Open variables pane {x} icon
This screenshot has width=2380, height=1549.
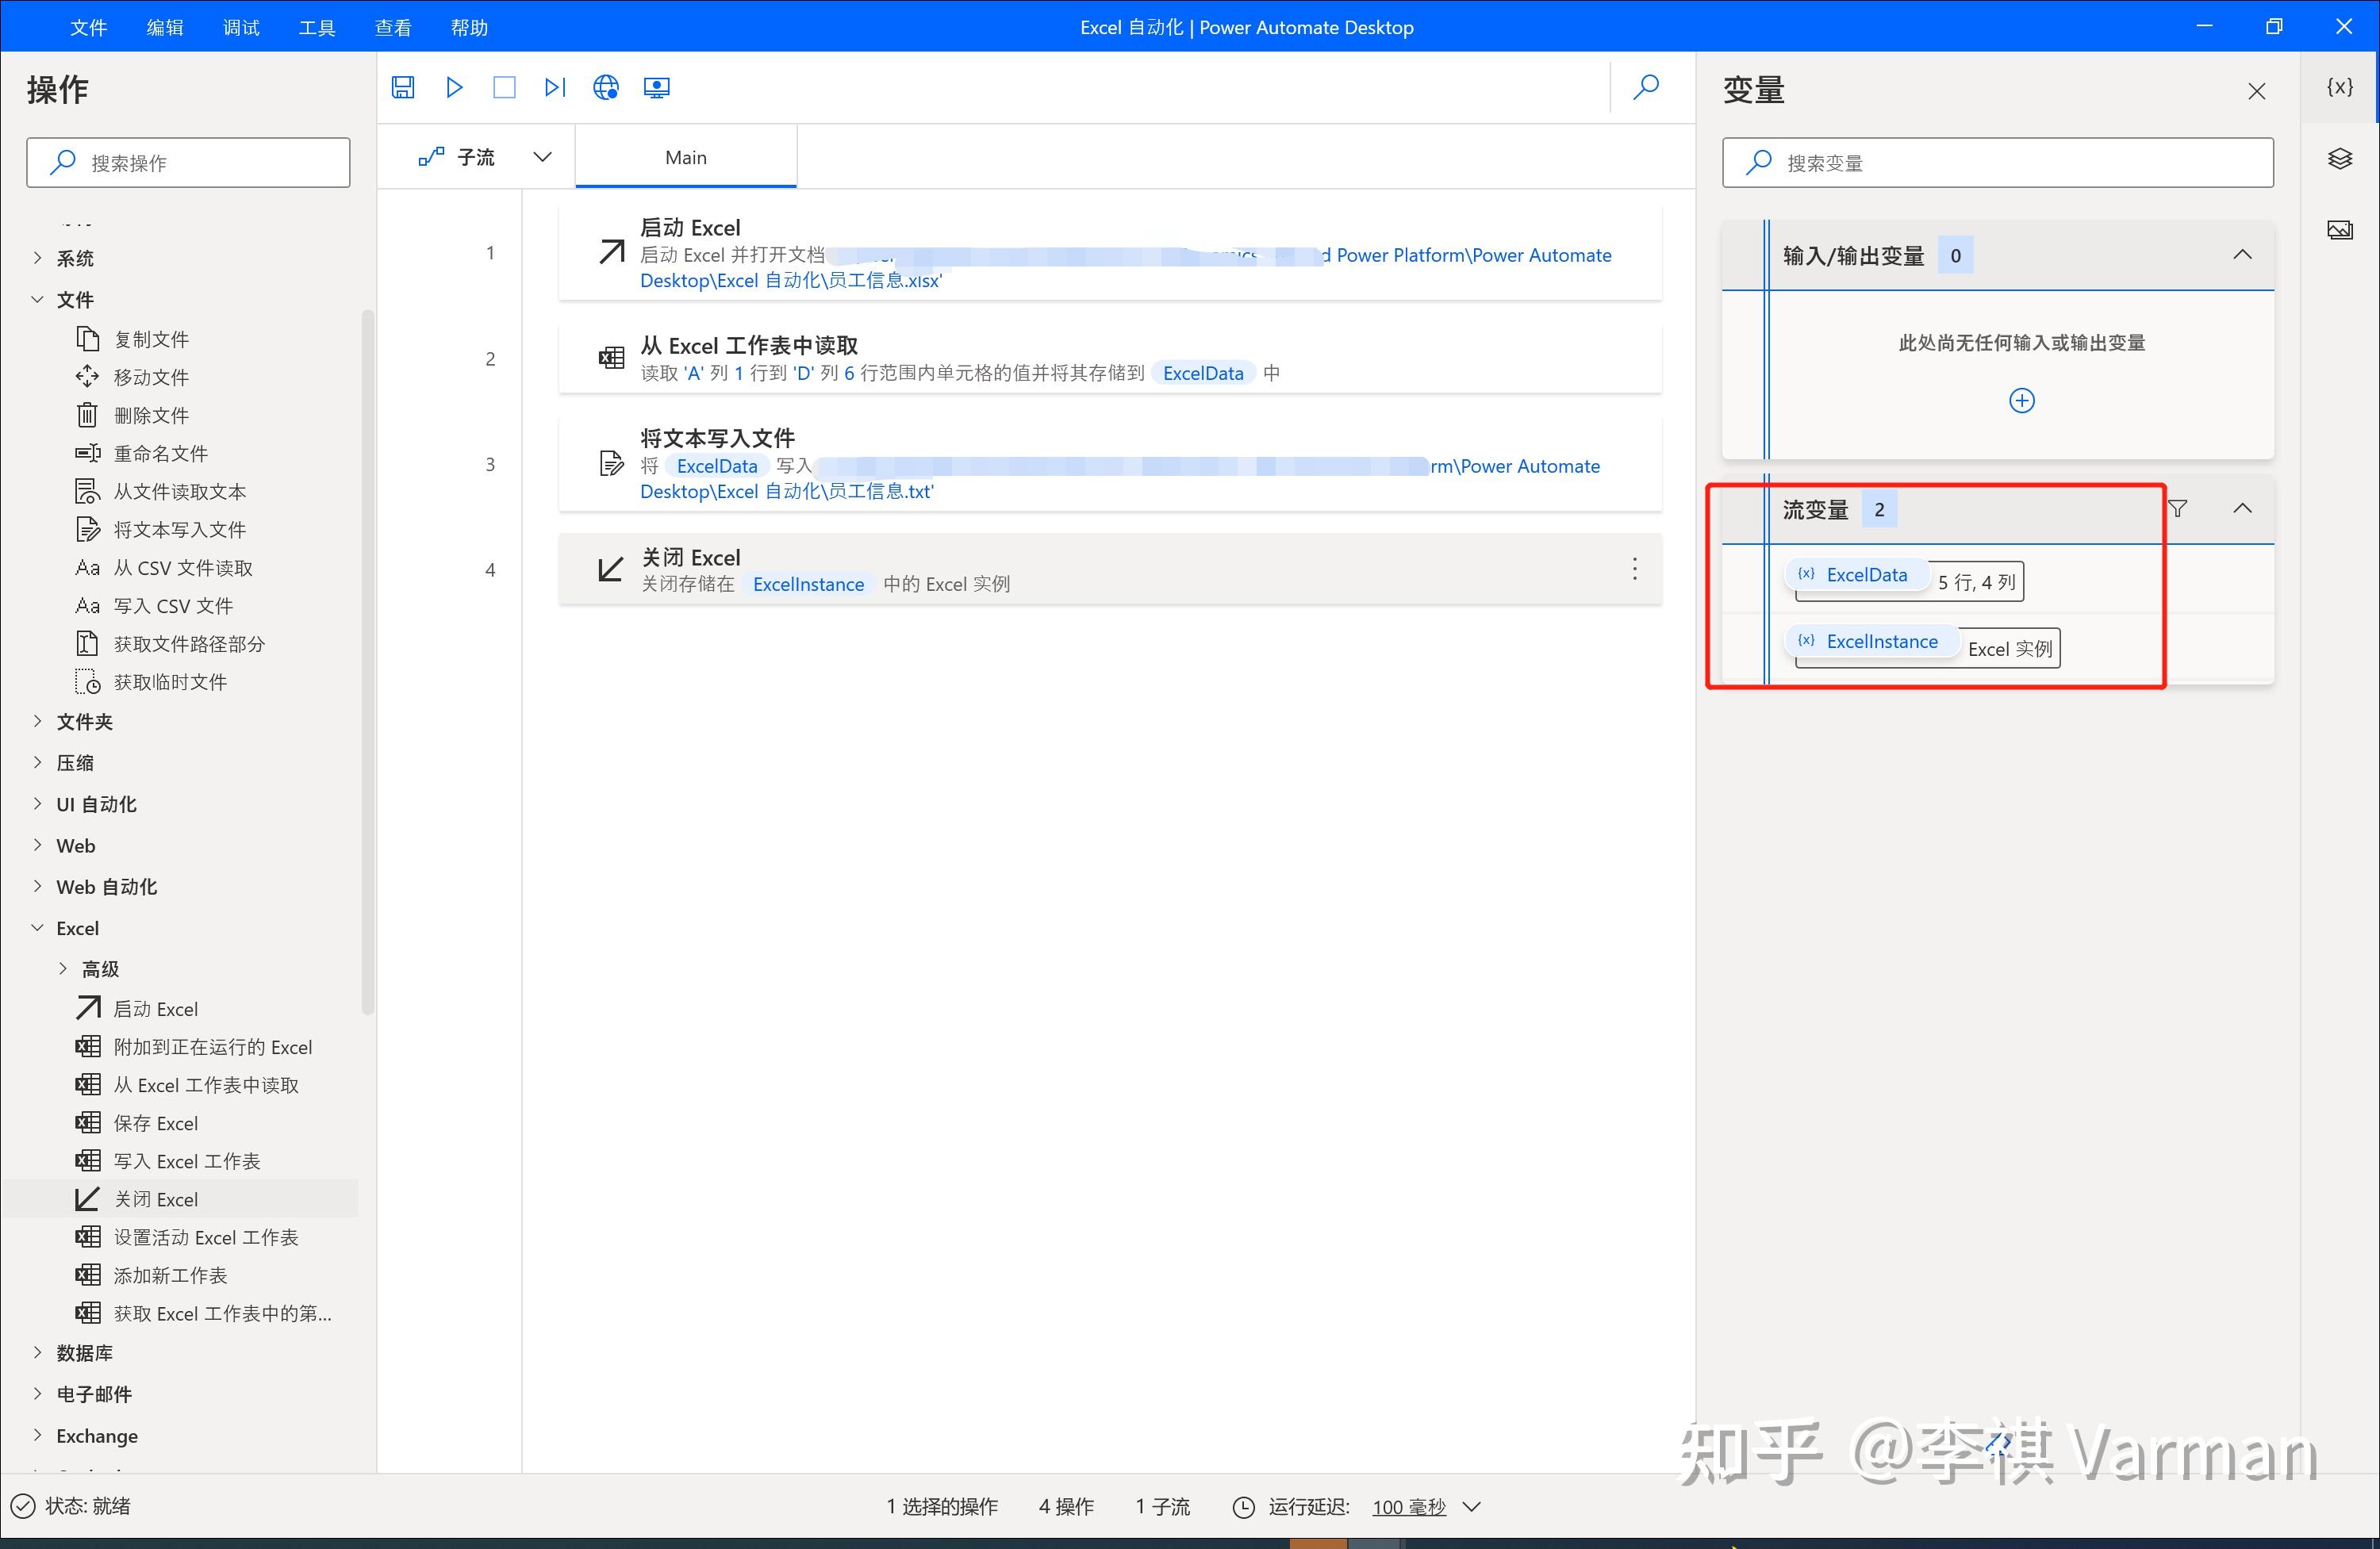click(2340, 87)
